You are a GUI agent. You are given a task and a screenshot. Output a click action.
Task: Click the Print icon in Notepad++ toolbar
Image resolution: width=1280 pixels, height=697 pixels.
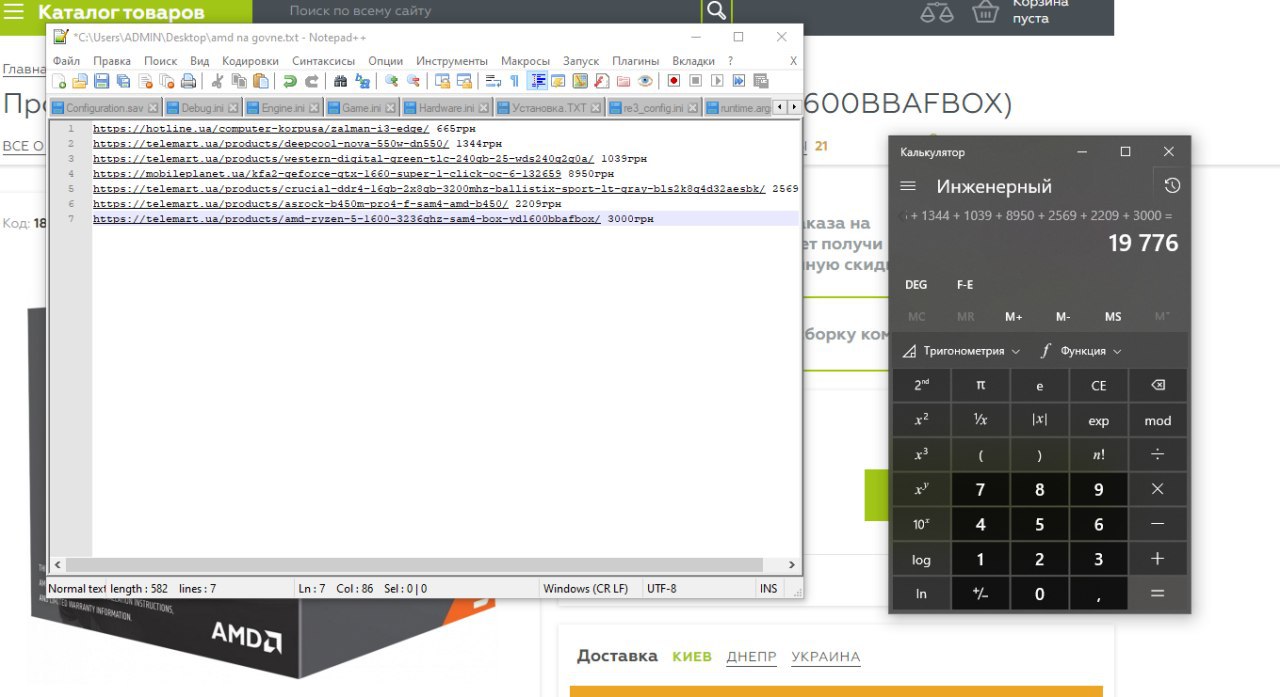188,81
